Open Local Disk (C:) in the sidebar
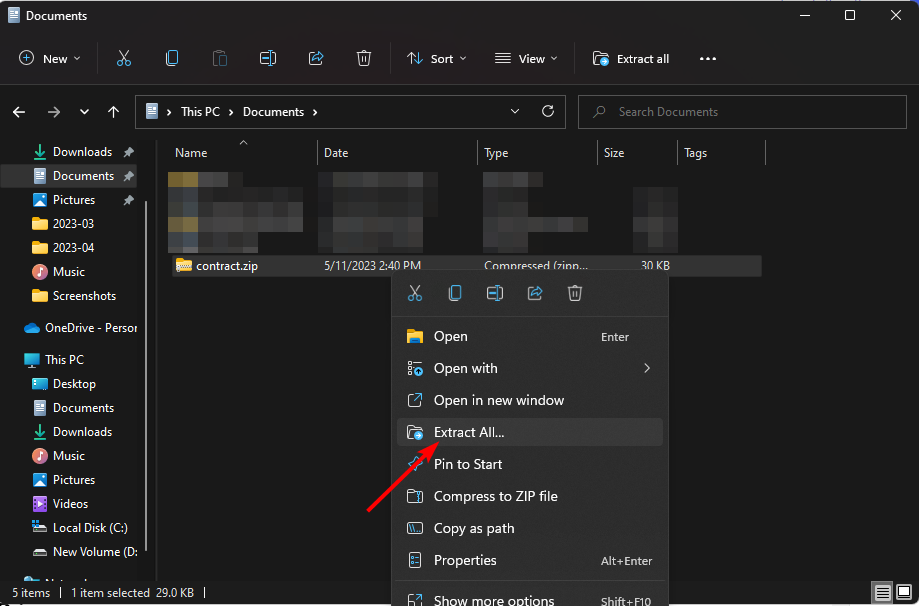Screen dimensions: 919x606 (90, 528)
